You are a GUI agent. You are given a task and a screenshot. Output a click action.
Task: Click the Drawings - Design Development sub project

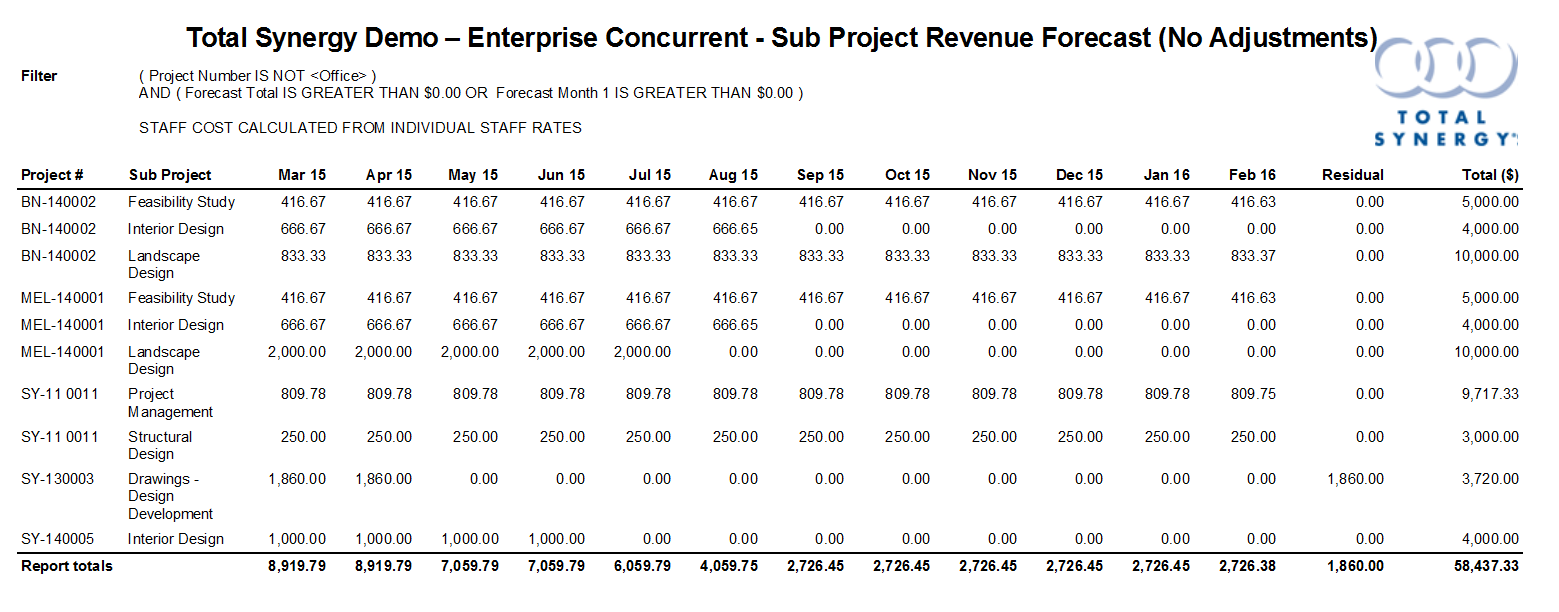pos(170,496)
